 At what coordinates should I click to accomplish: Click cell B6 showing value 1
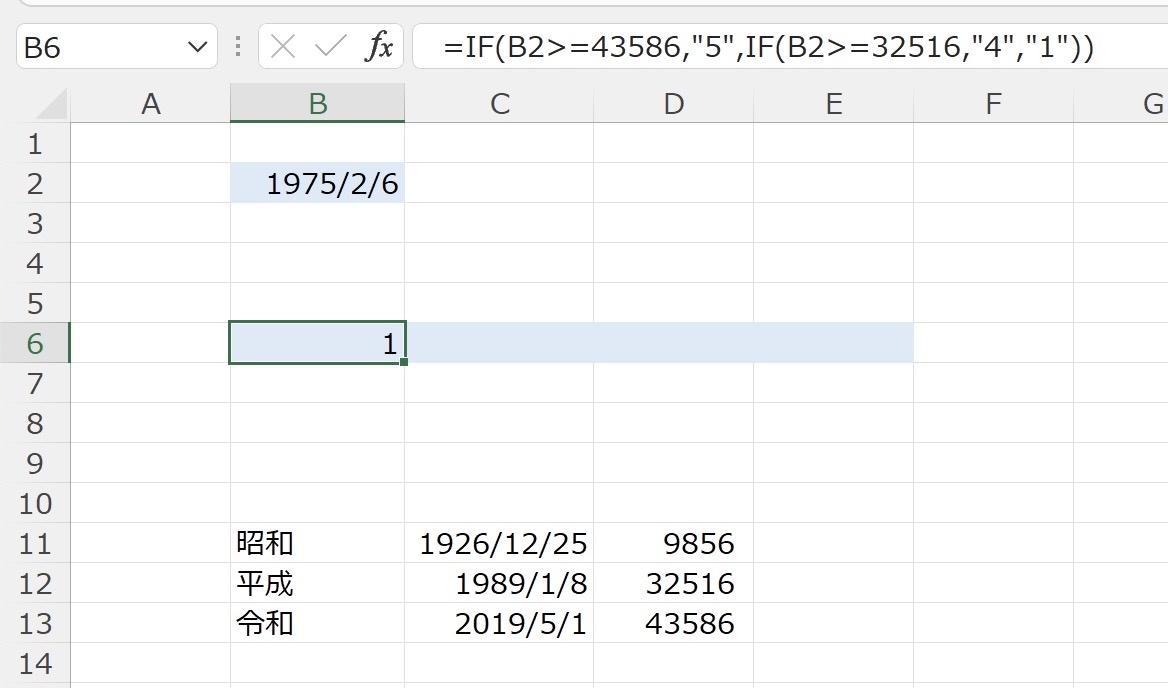(x=317, y=343)
